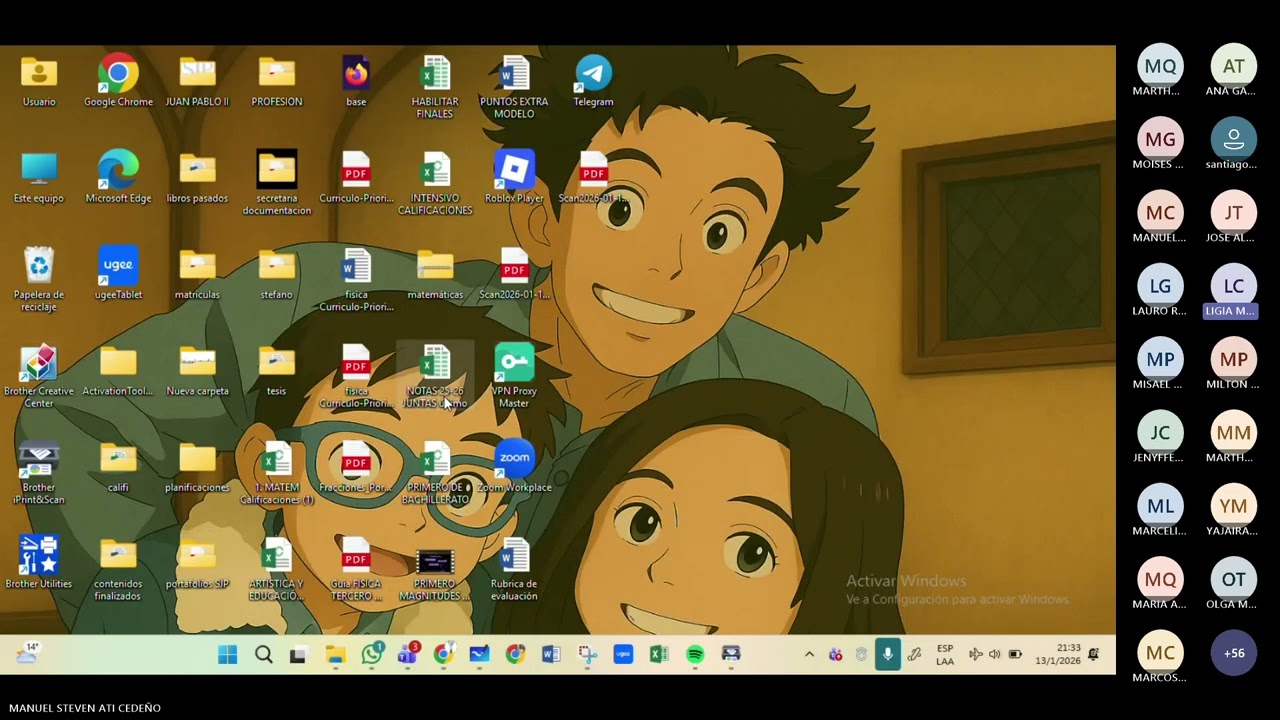Select the ActivationTool folder

pyautogui.click(x=118, y=370)
